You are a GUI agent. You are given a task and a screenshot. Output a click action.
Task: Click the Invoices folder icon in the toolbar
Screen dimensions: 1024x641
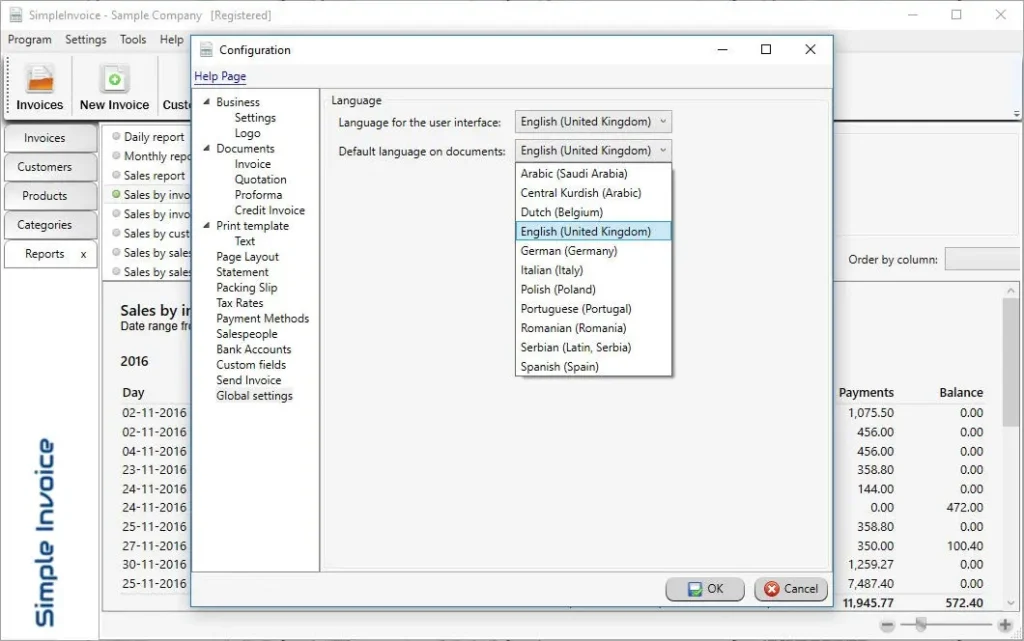[x=38, y=76]
